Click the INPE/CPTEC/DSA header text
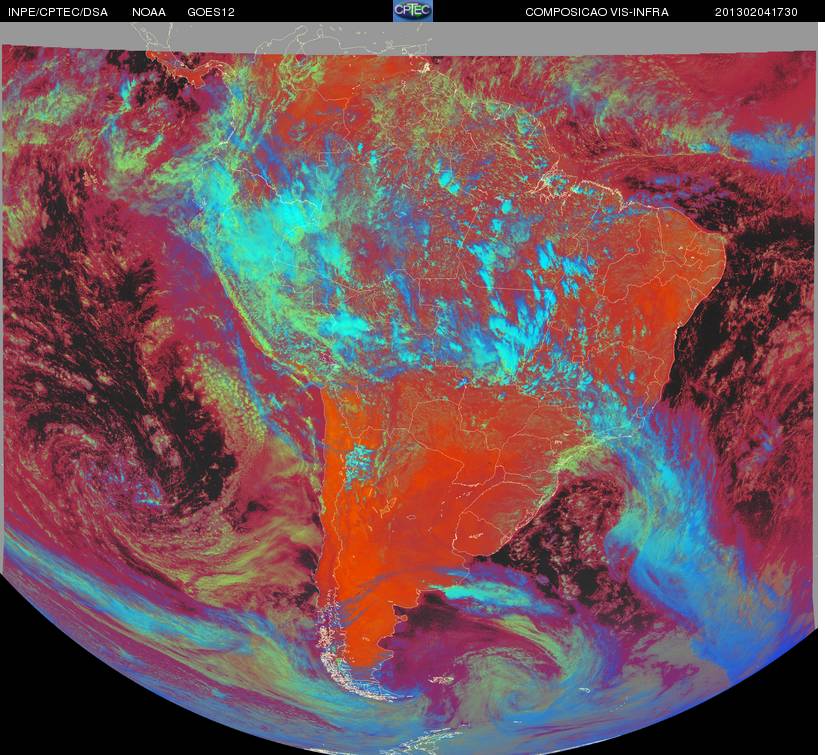This screenshot has width=825, height=755. pos(58,12)
